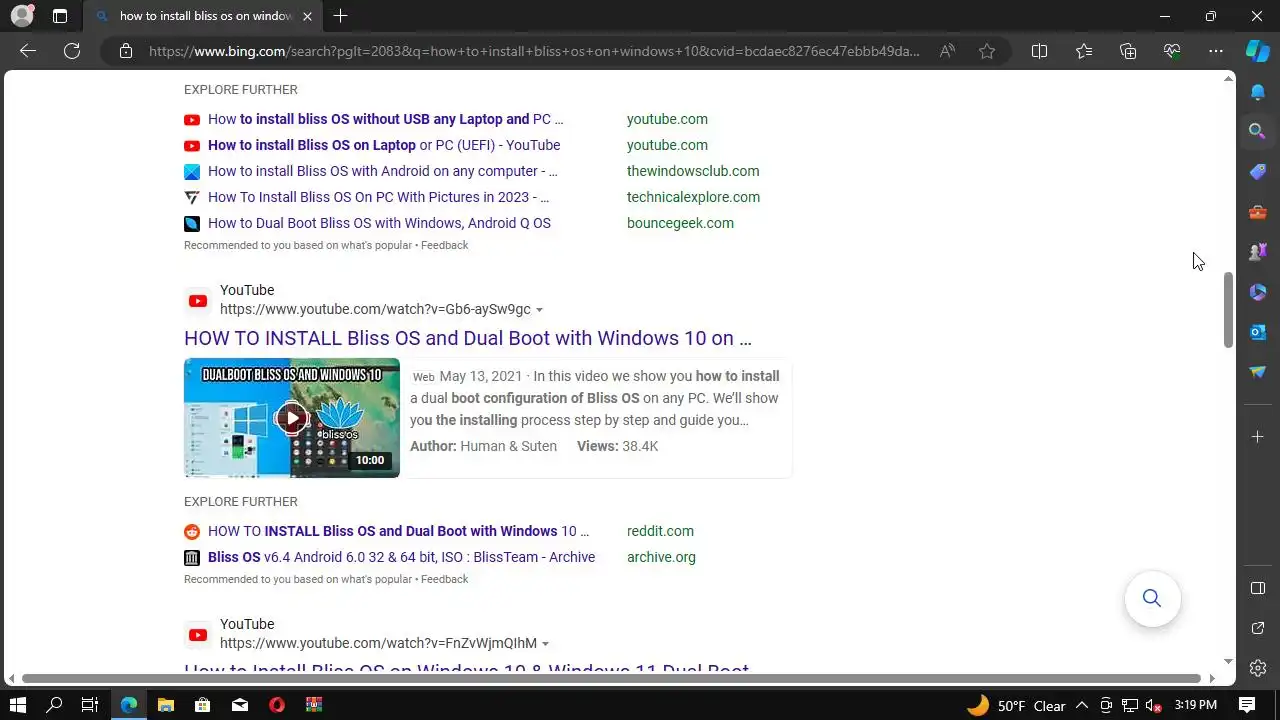The height and width of the screenshot is (720, 1280).
Task: Add this page to favorites star
Action: (987, 51)
